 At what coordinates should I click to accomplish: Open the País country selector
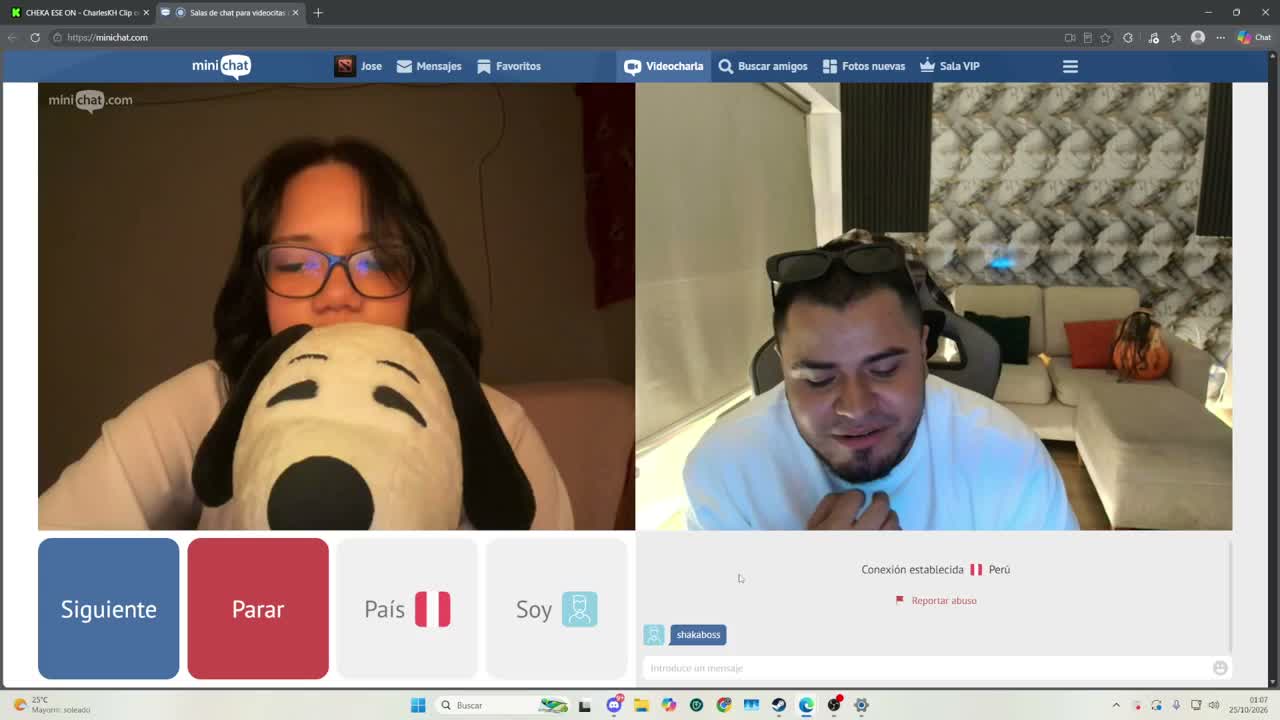407,609
